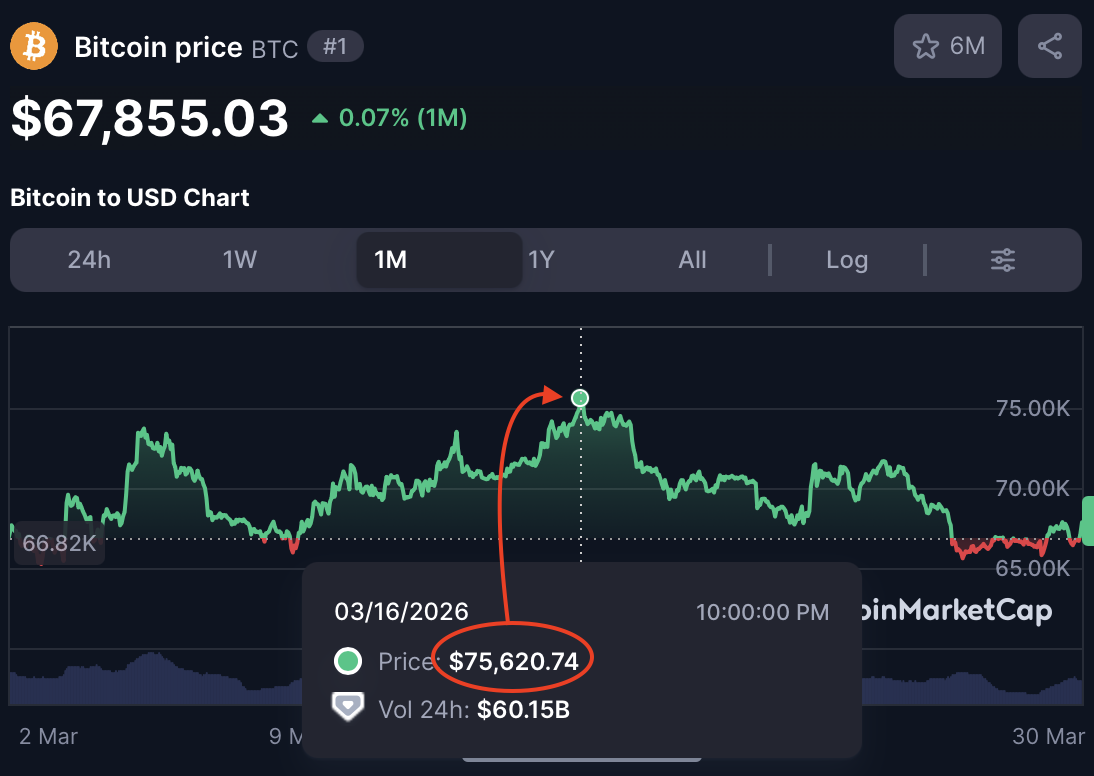Select the 1M time range
The height and width of the screenshot is (776, 1094).
coord(390,260)
